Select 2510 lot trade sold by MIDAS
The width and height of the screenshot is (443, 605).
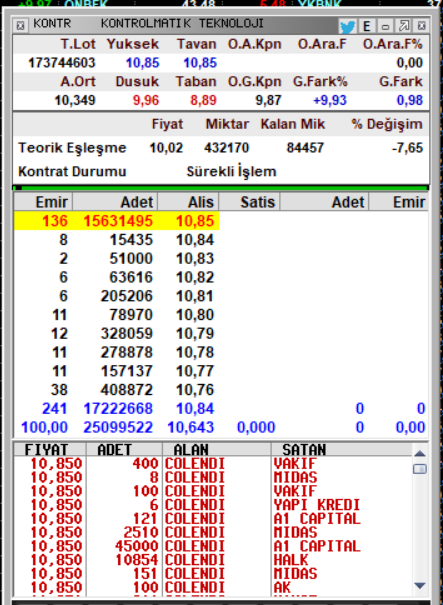tap(213, 532)
